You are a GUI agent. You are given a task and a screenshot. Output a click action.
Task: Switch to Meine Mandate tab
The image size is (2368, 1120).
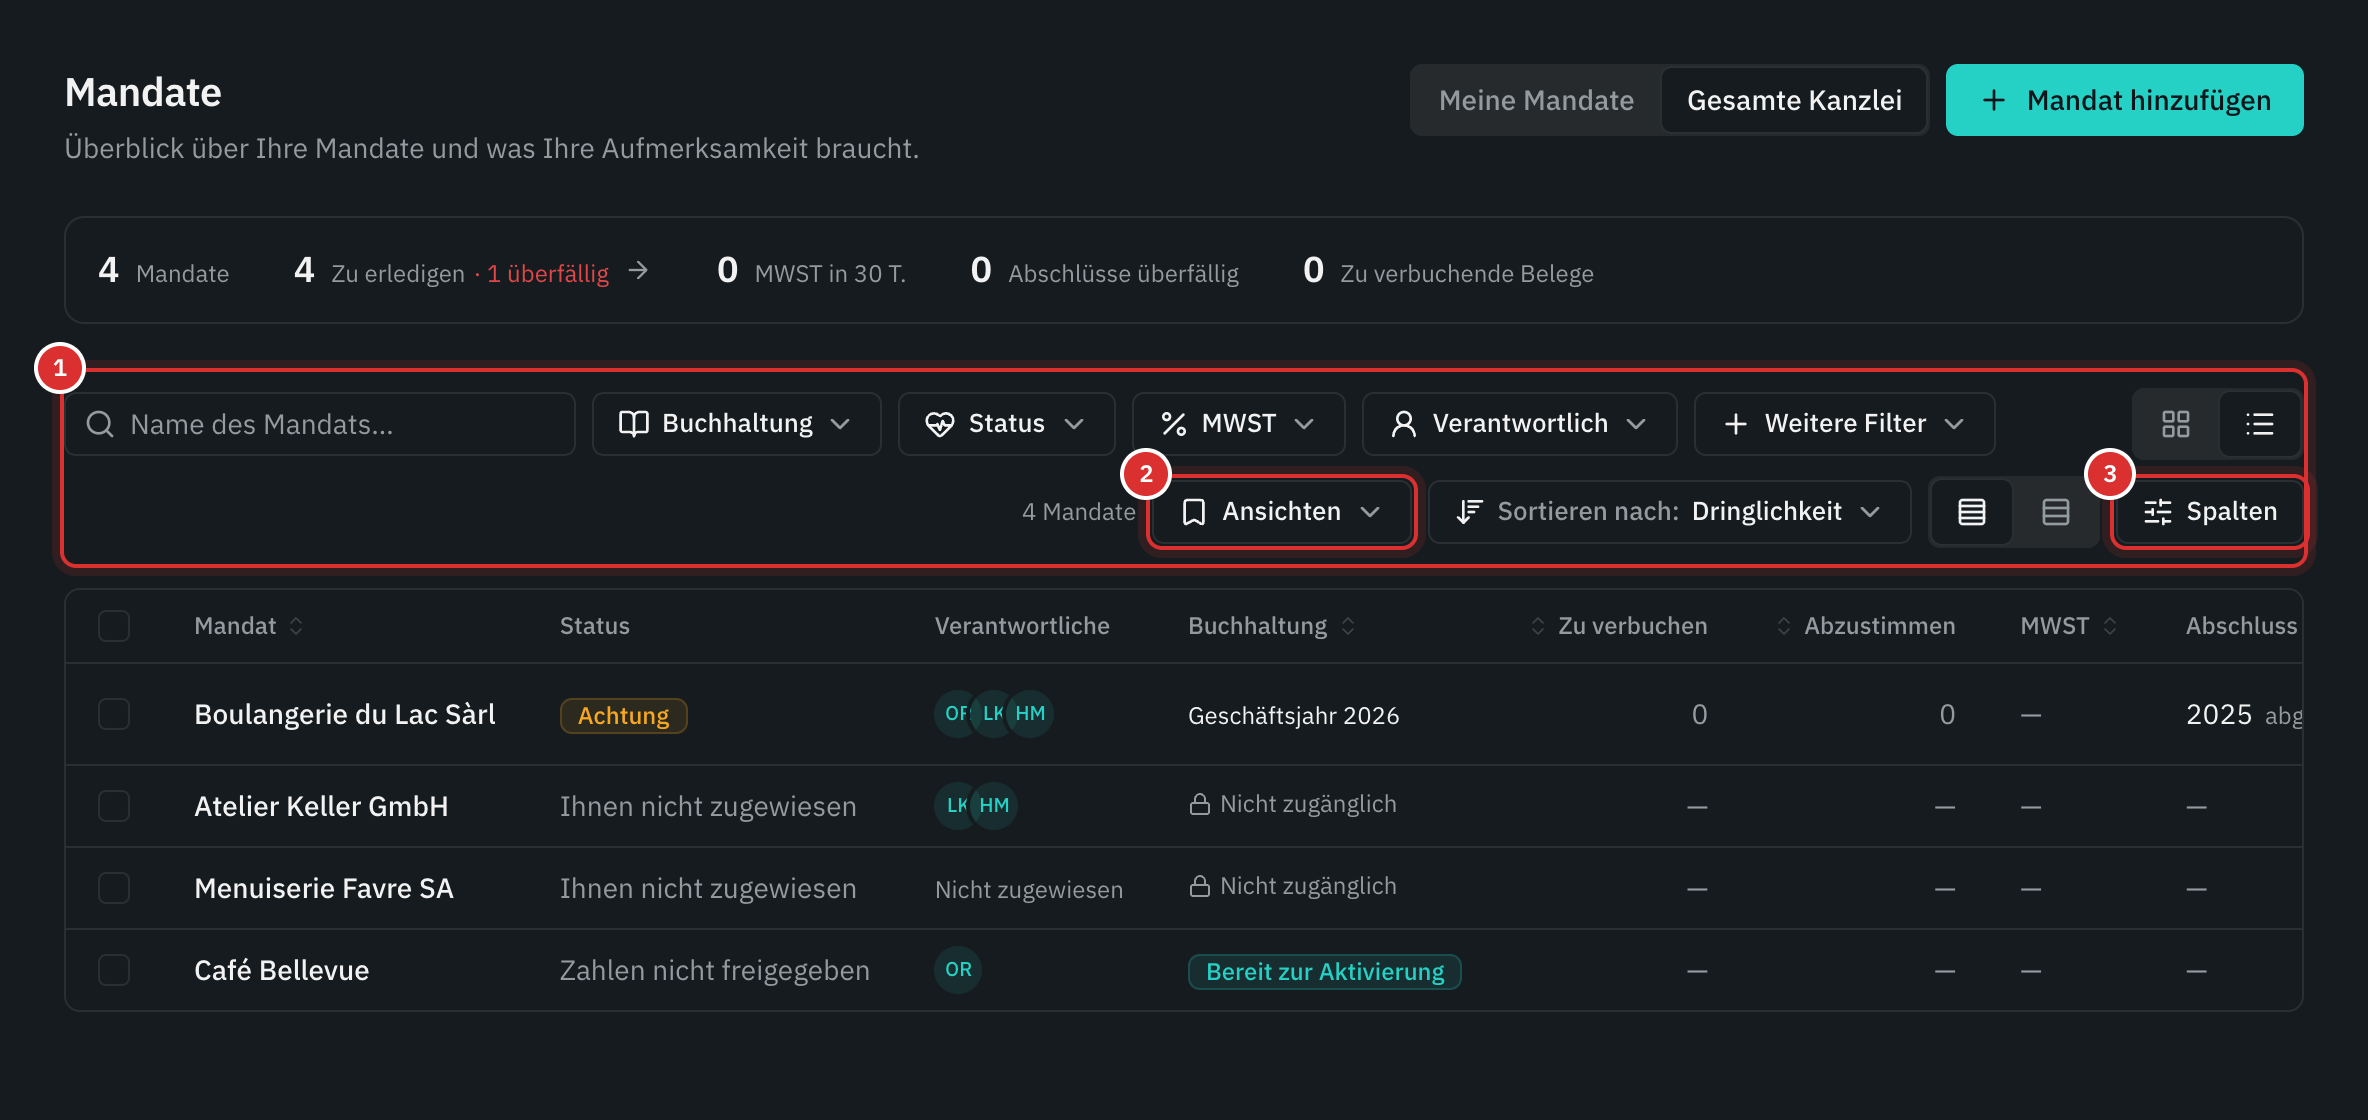point(1536,100)
